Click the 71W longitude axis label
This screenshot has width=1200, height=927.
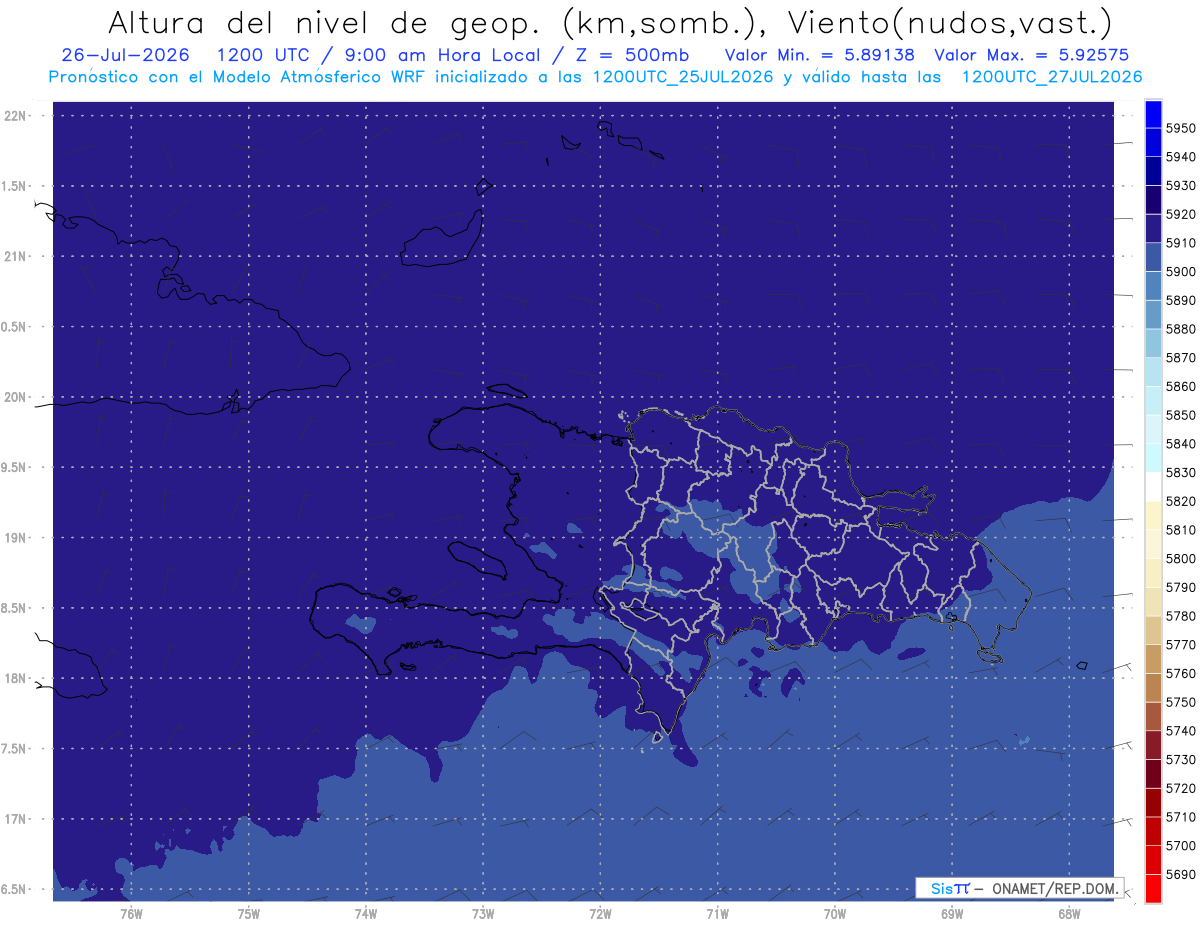(x=717, y=912)
